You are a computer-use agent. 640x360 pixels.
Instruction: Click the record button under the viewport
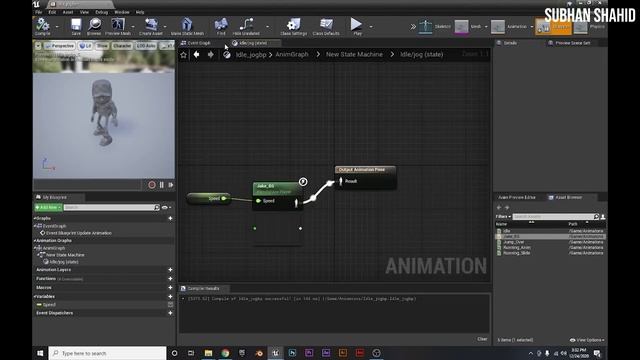coord(152,185)
